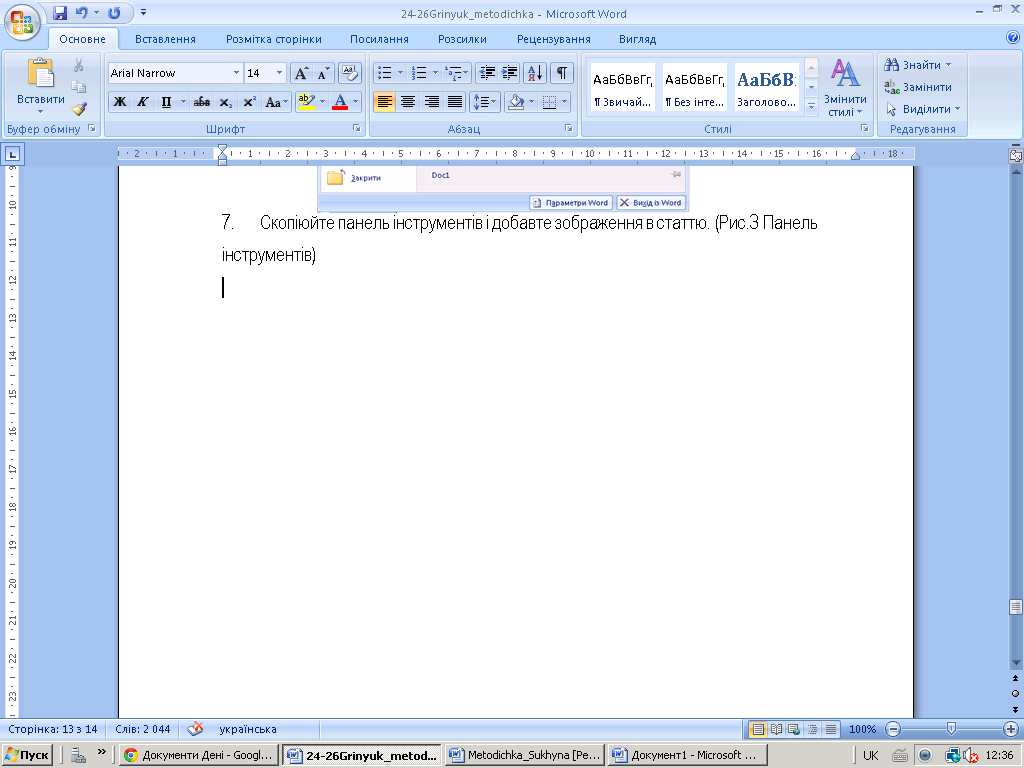Apply the Звичайний style
Viewport: 1024px width, 768px height.
pyautogui.click(x=622, y=88)
